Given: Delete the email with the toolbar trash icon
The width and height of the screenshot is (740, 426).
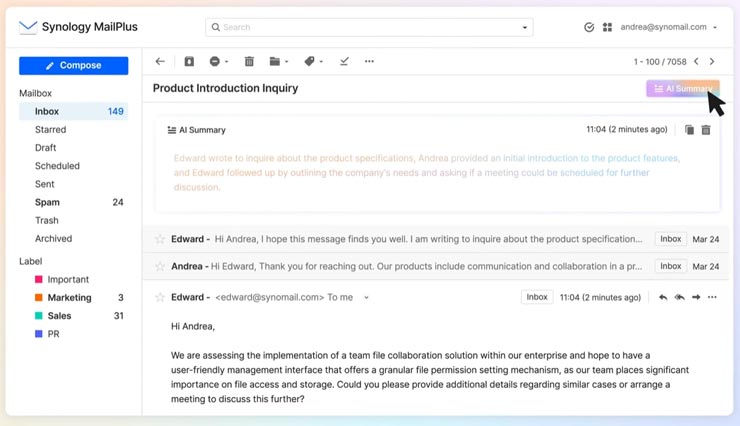Looking at the screenshot, I should click(249, 62).
